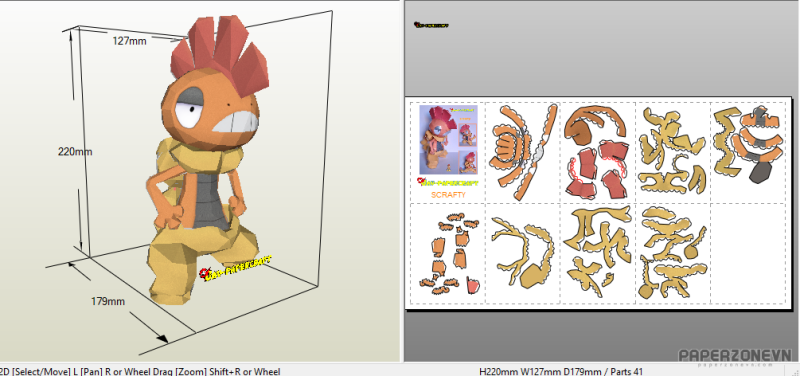Click the small logo at top of 2D pane
Viewport: 800px width, 376px height.
(431, 24)
